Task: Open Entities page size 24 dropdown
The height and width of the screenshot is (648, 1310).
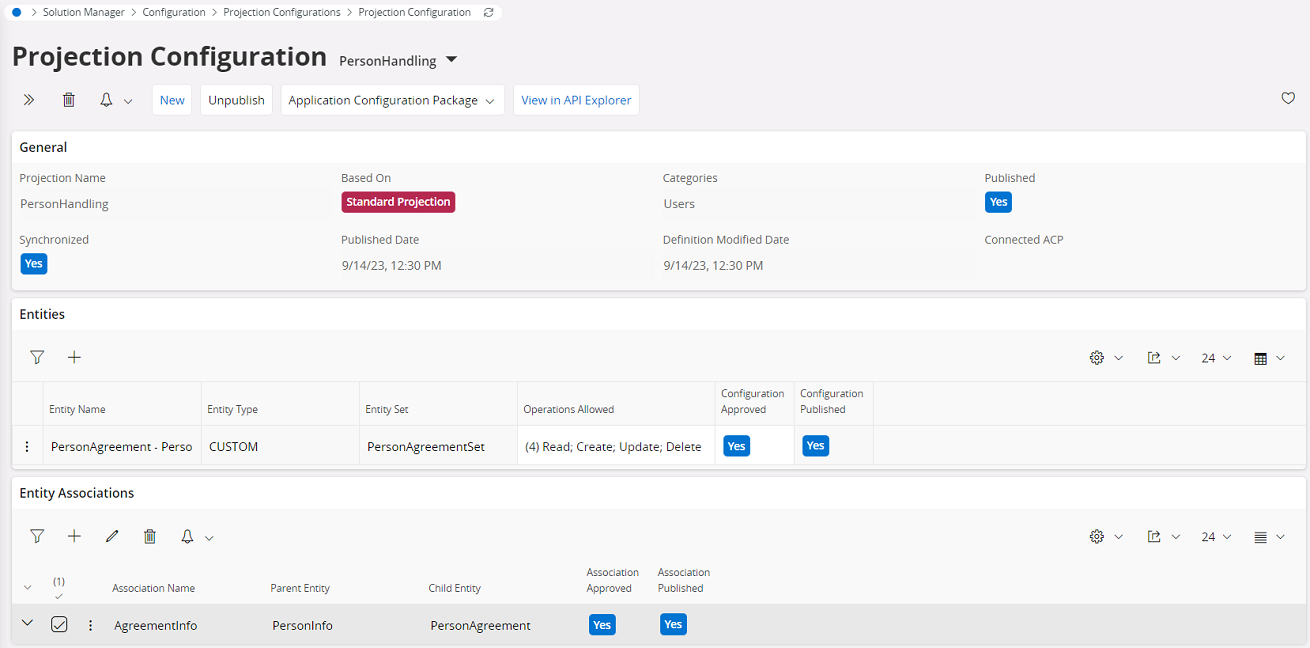Action: 1216,358
